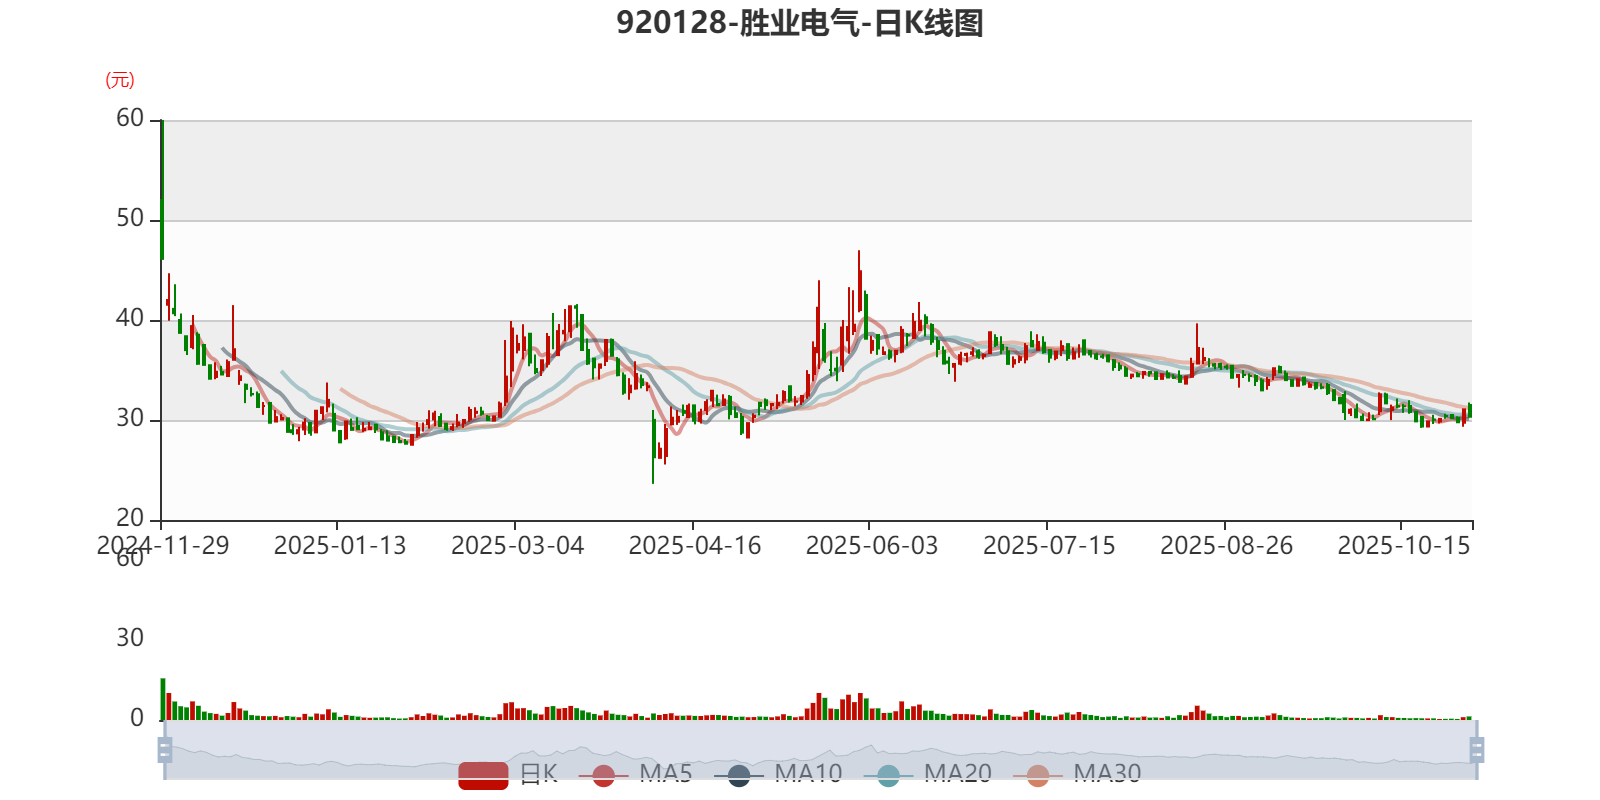Viewport: 1600px width, 800px height.
Task: Click the 0 volume axis label
Action: pos(137,718)
